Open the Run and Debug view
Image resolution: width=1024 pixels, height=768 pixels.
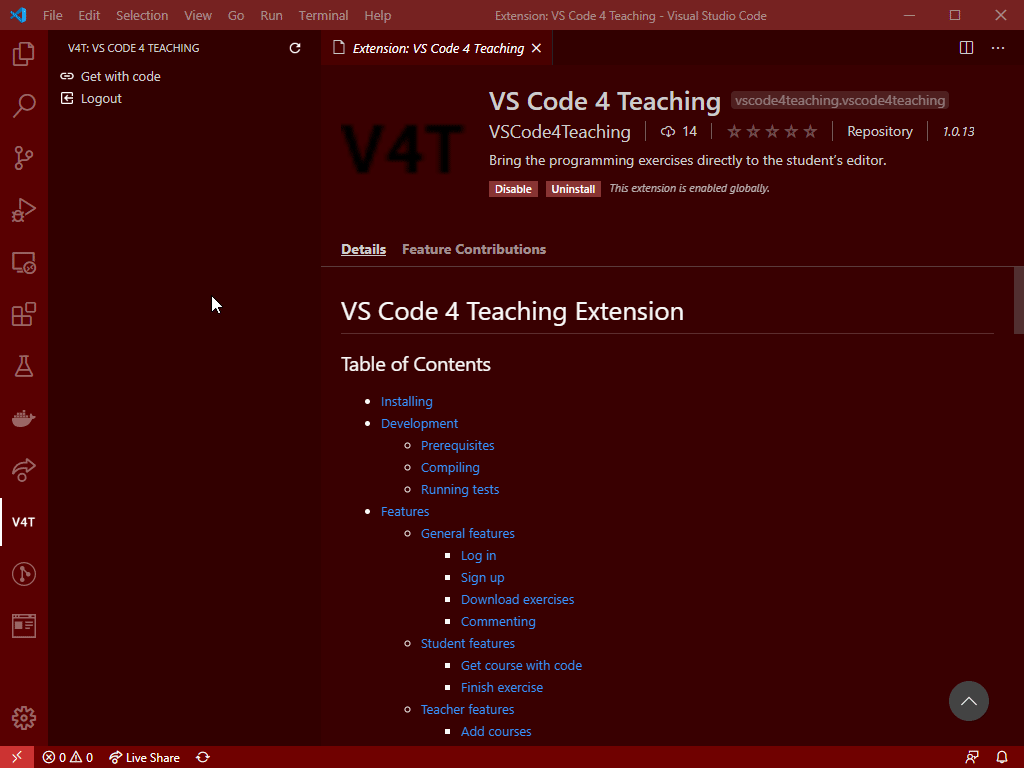click(24, 210)
